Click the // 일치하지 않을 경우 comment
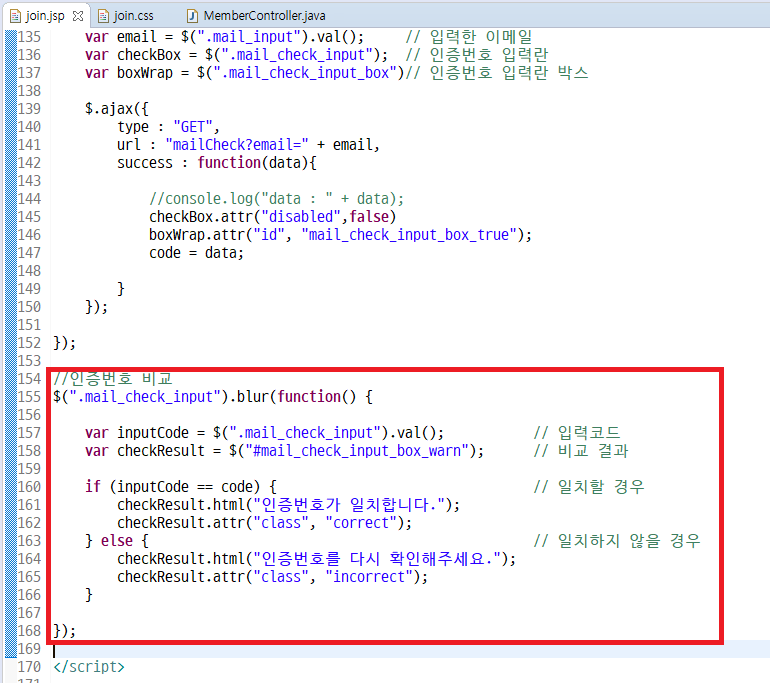770x683 pixels. click(617, 541)
